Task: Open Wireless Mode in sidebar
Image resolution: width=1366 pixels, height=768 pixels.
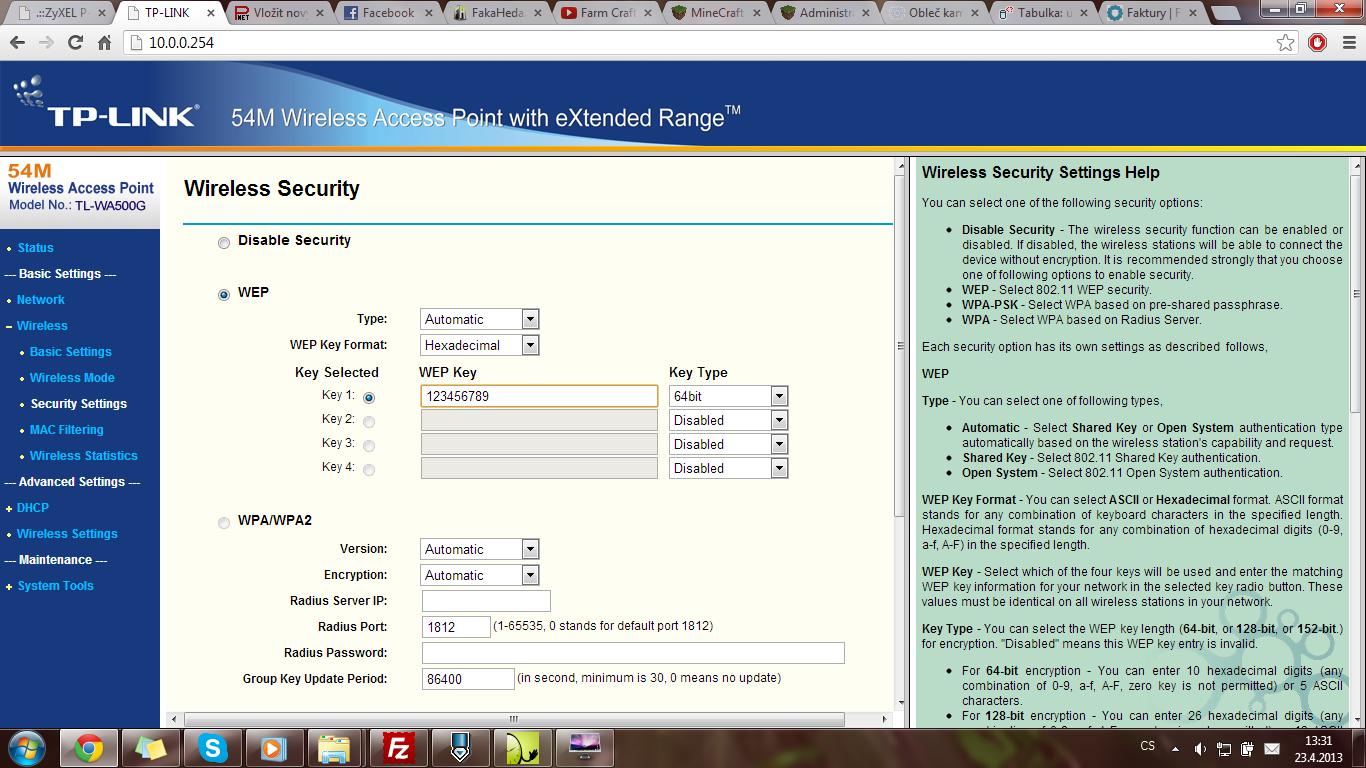Action: click(x=72, y=378)
